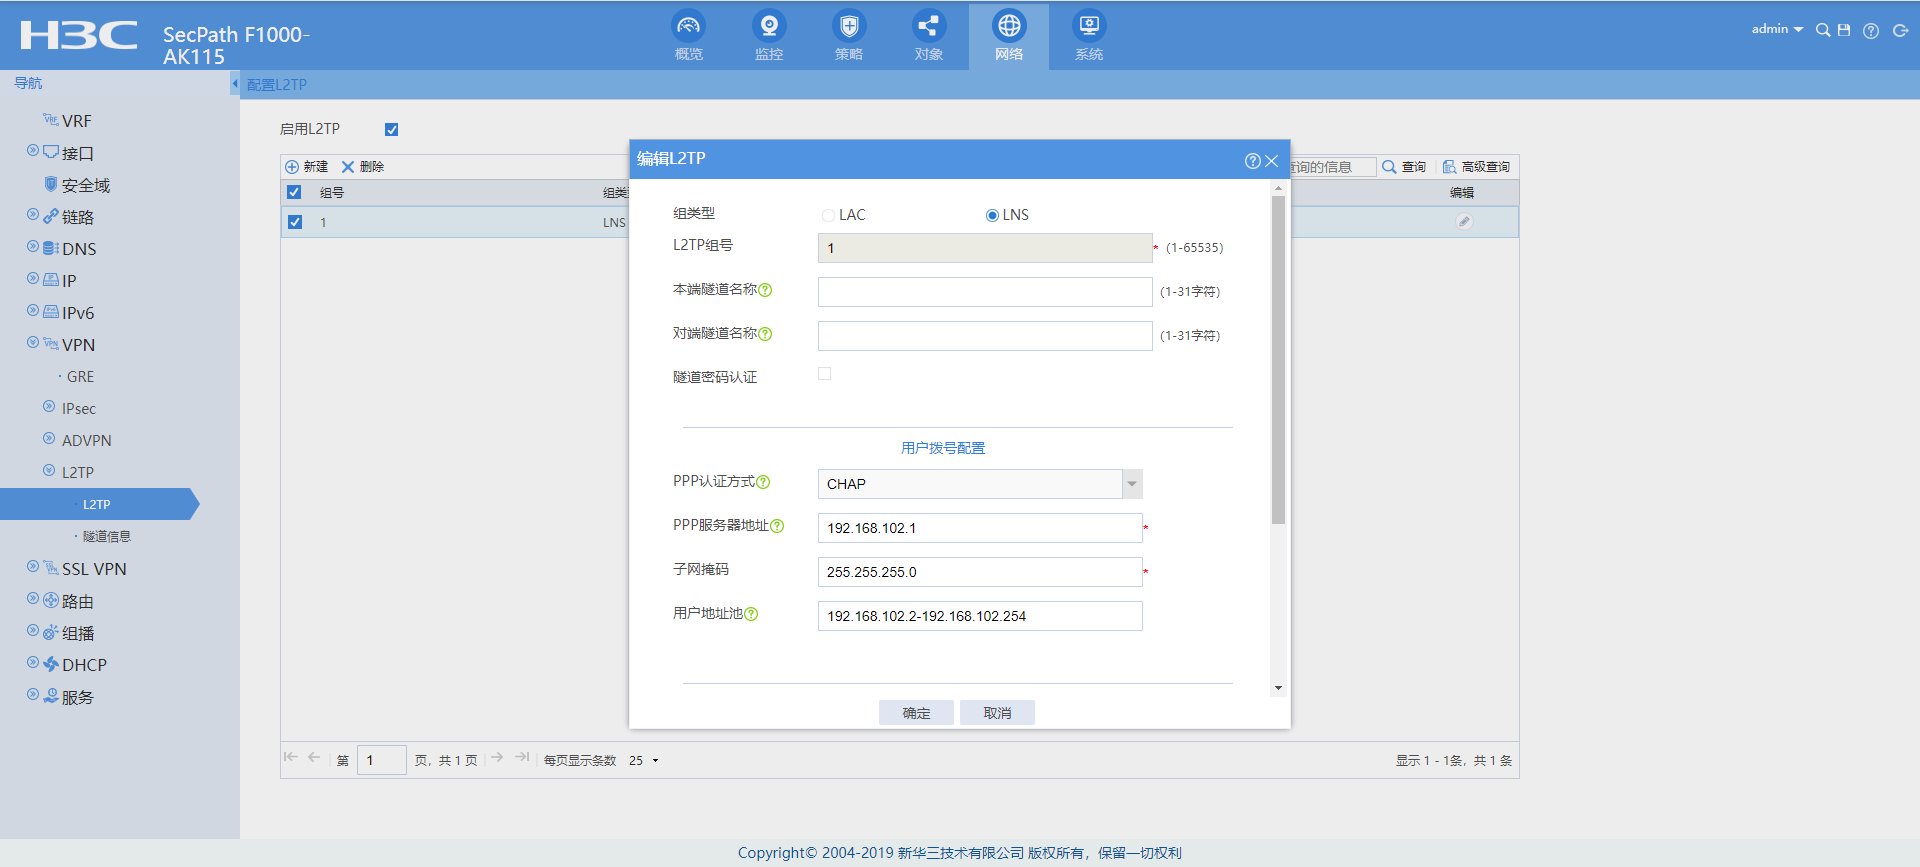Go to next page arrow
The width and height of the screenshot is (1920, 867).
(497, 758)
